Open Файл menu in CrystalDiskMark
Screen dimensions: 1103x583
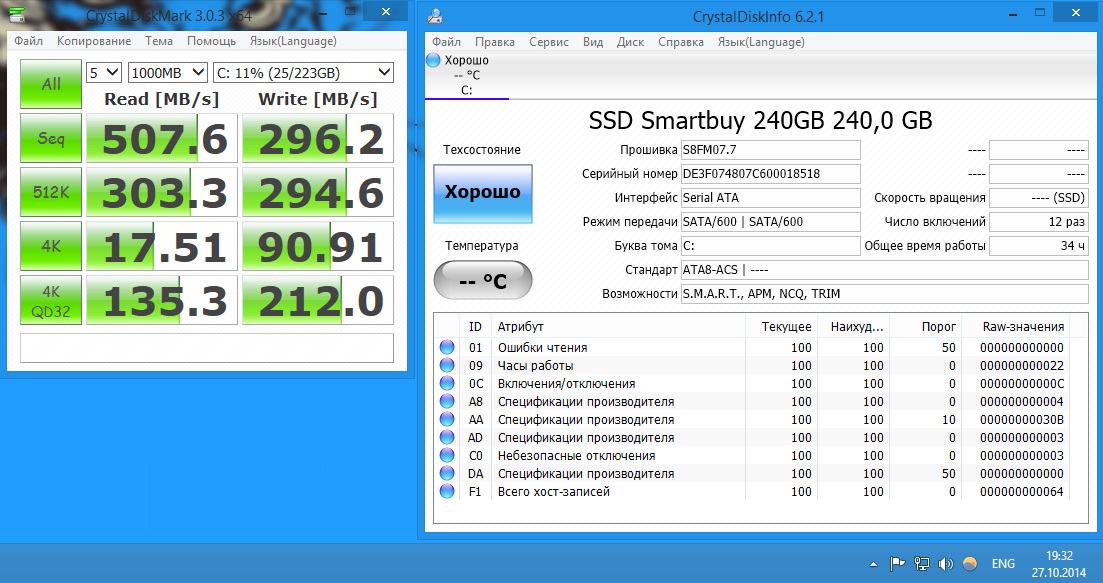coord(28,41)
